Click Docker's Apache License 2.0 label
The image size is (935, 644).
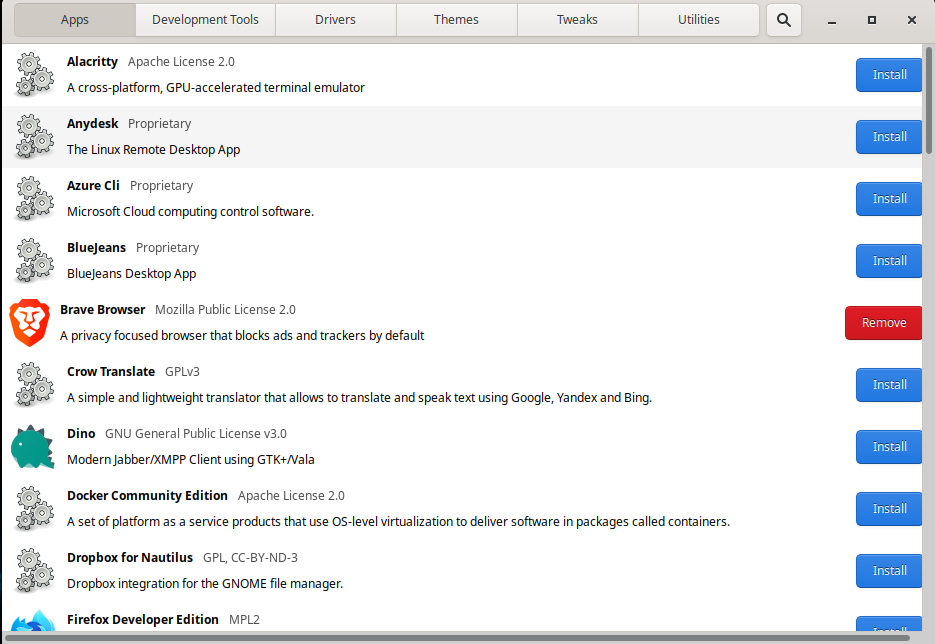click(291, 496)
